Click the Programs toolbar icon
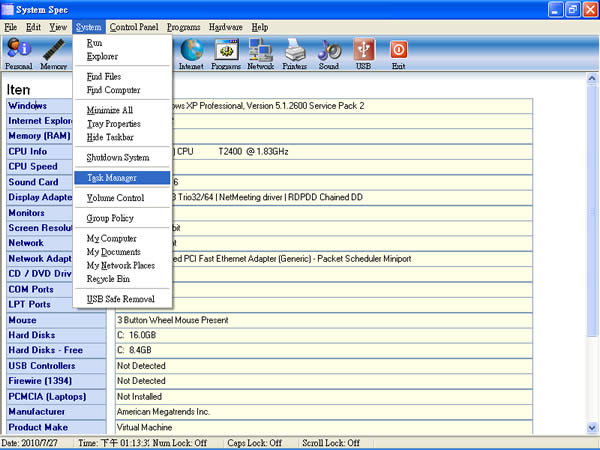 point(226,54)
